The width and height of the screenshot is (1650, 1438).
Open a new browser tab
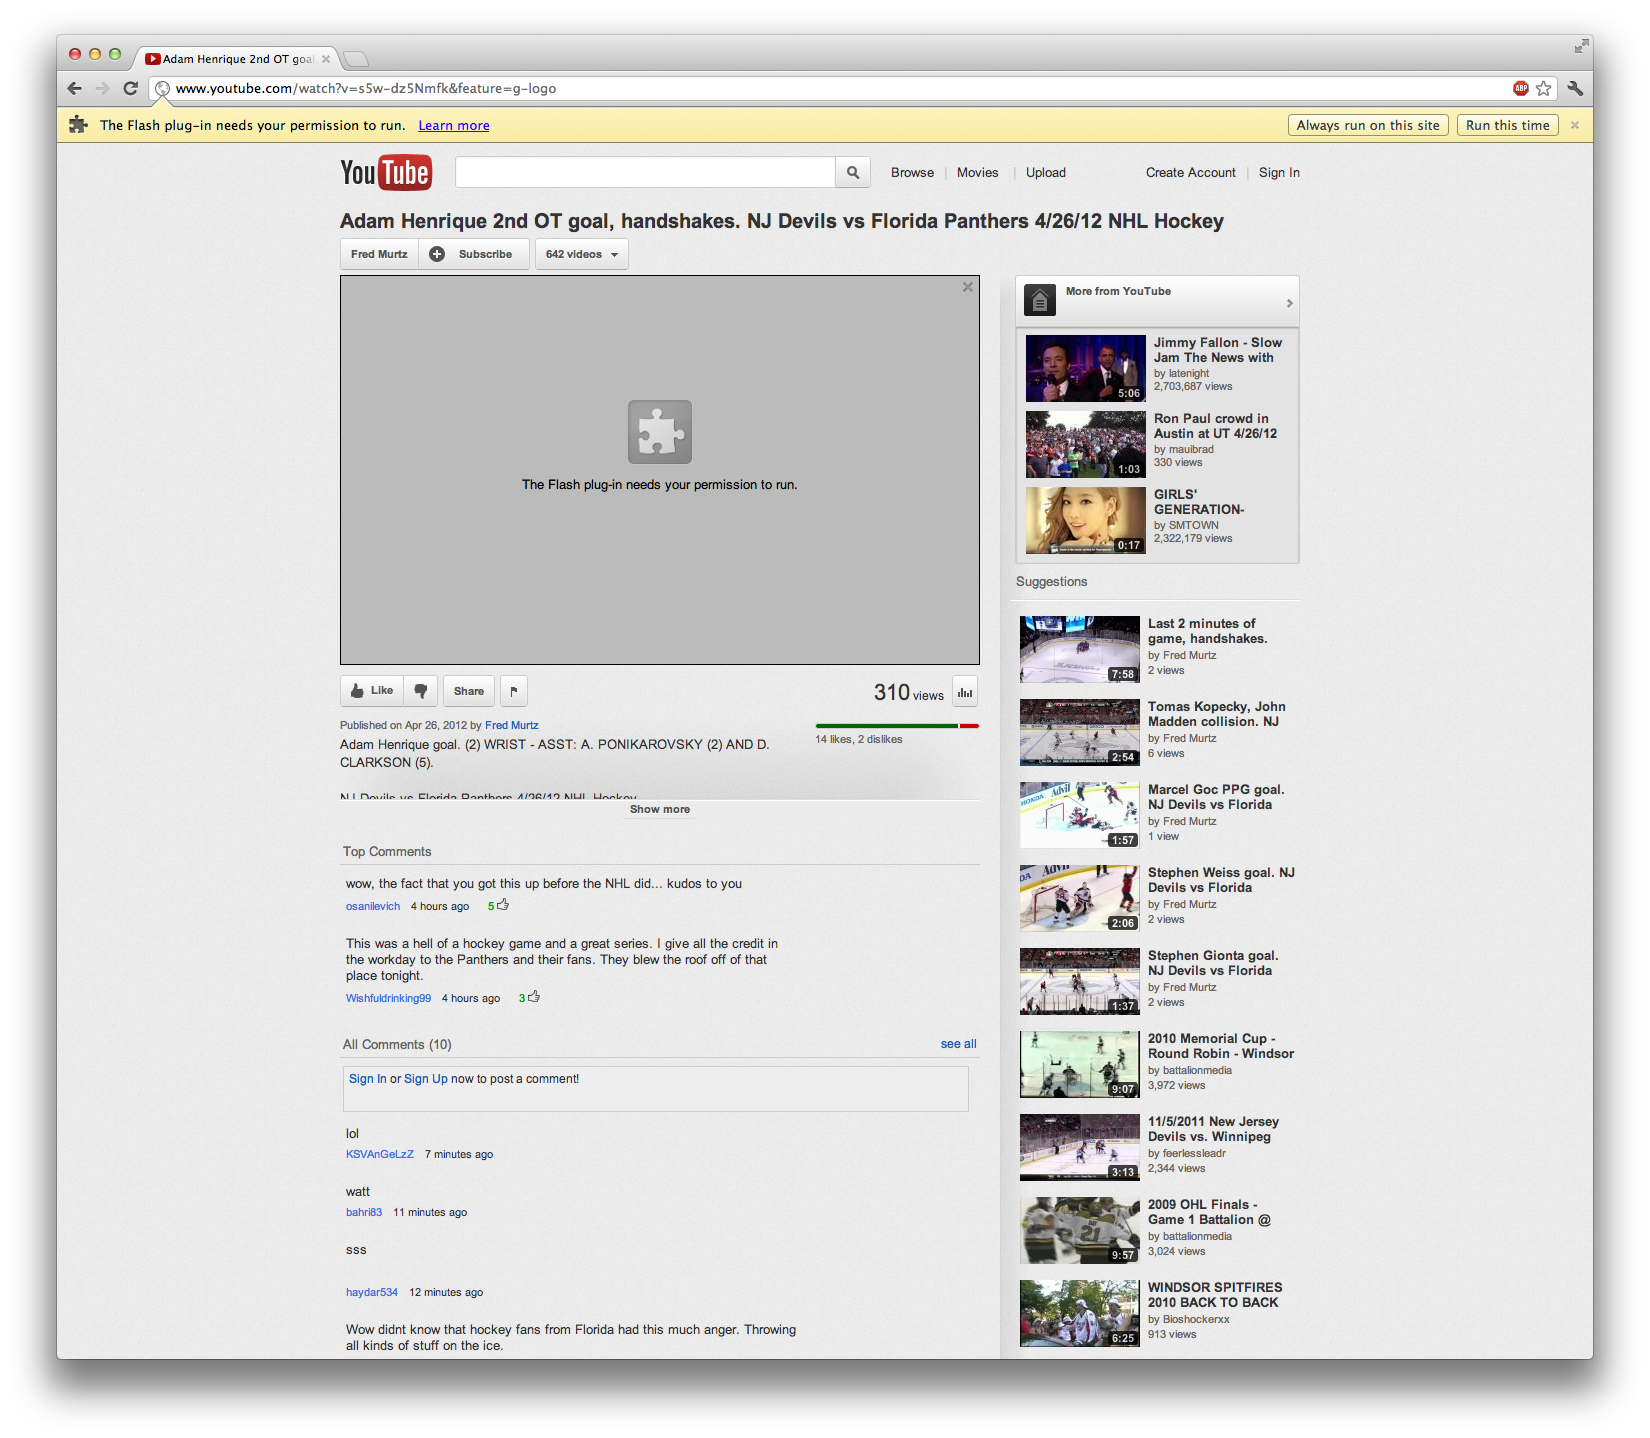click(x=356, y=59)
